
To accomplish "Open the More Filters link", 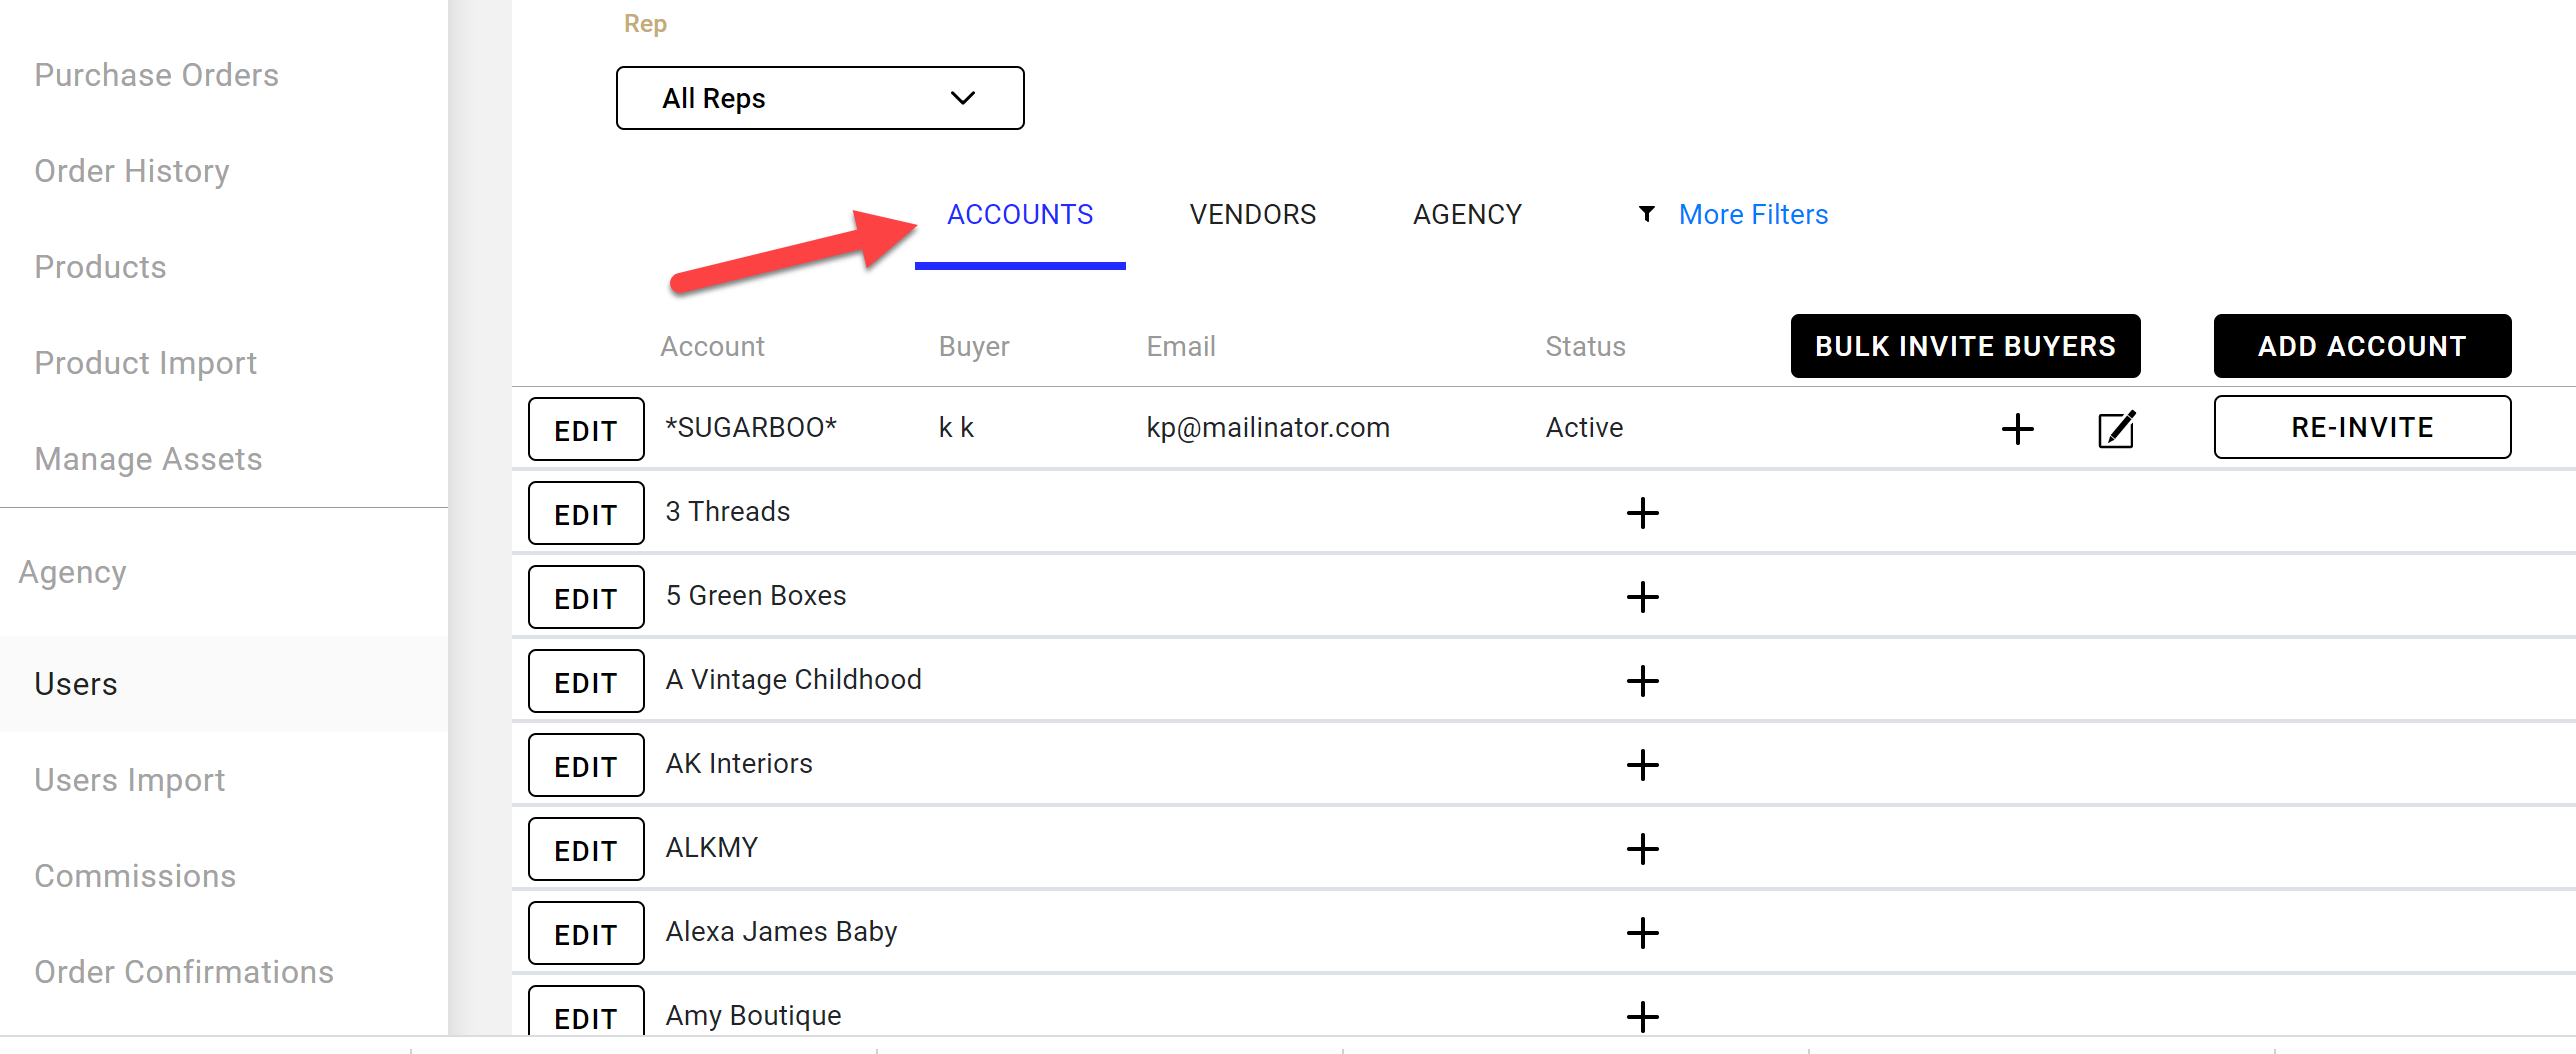I will click(x=1752, y=214).
